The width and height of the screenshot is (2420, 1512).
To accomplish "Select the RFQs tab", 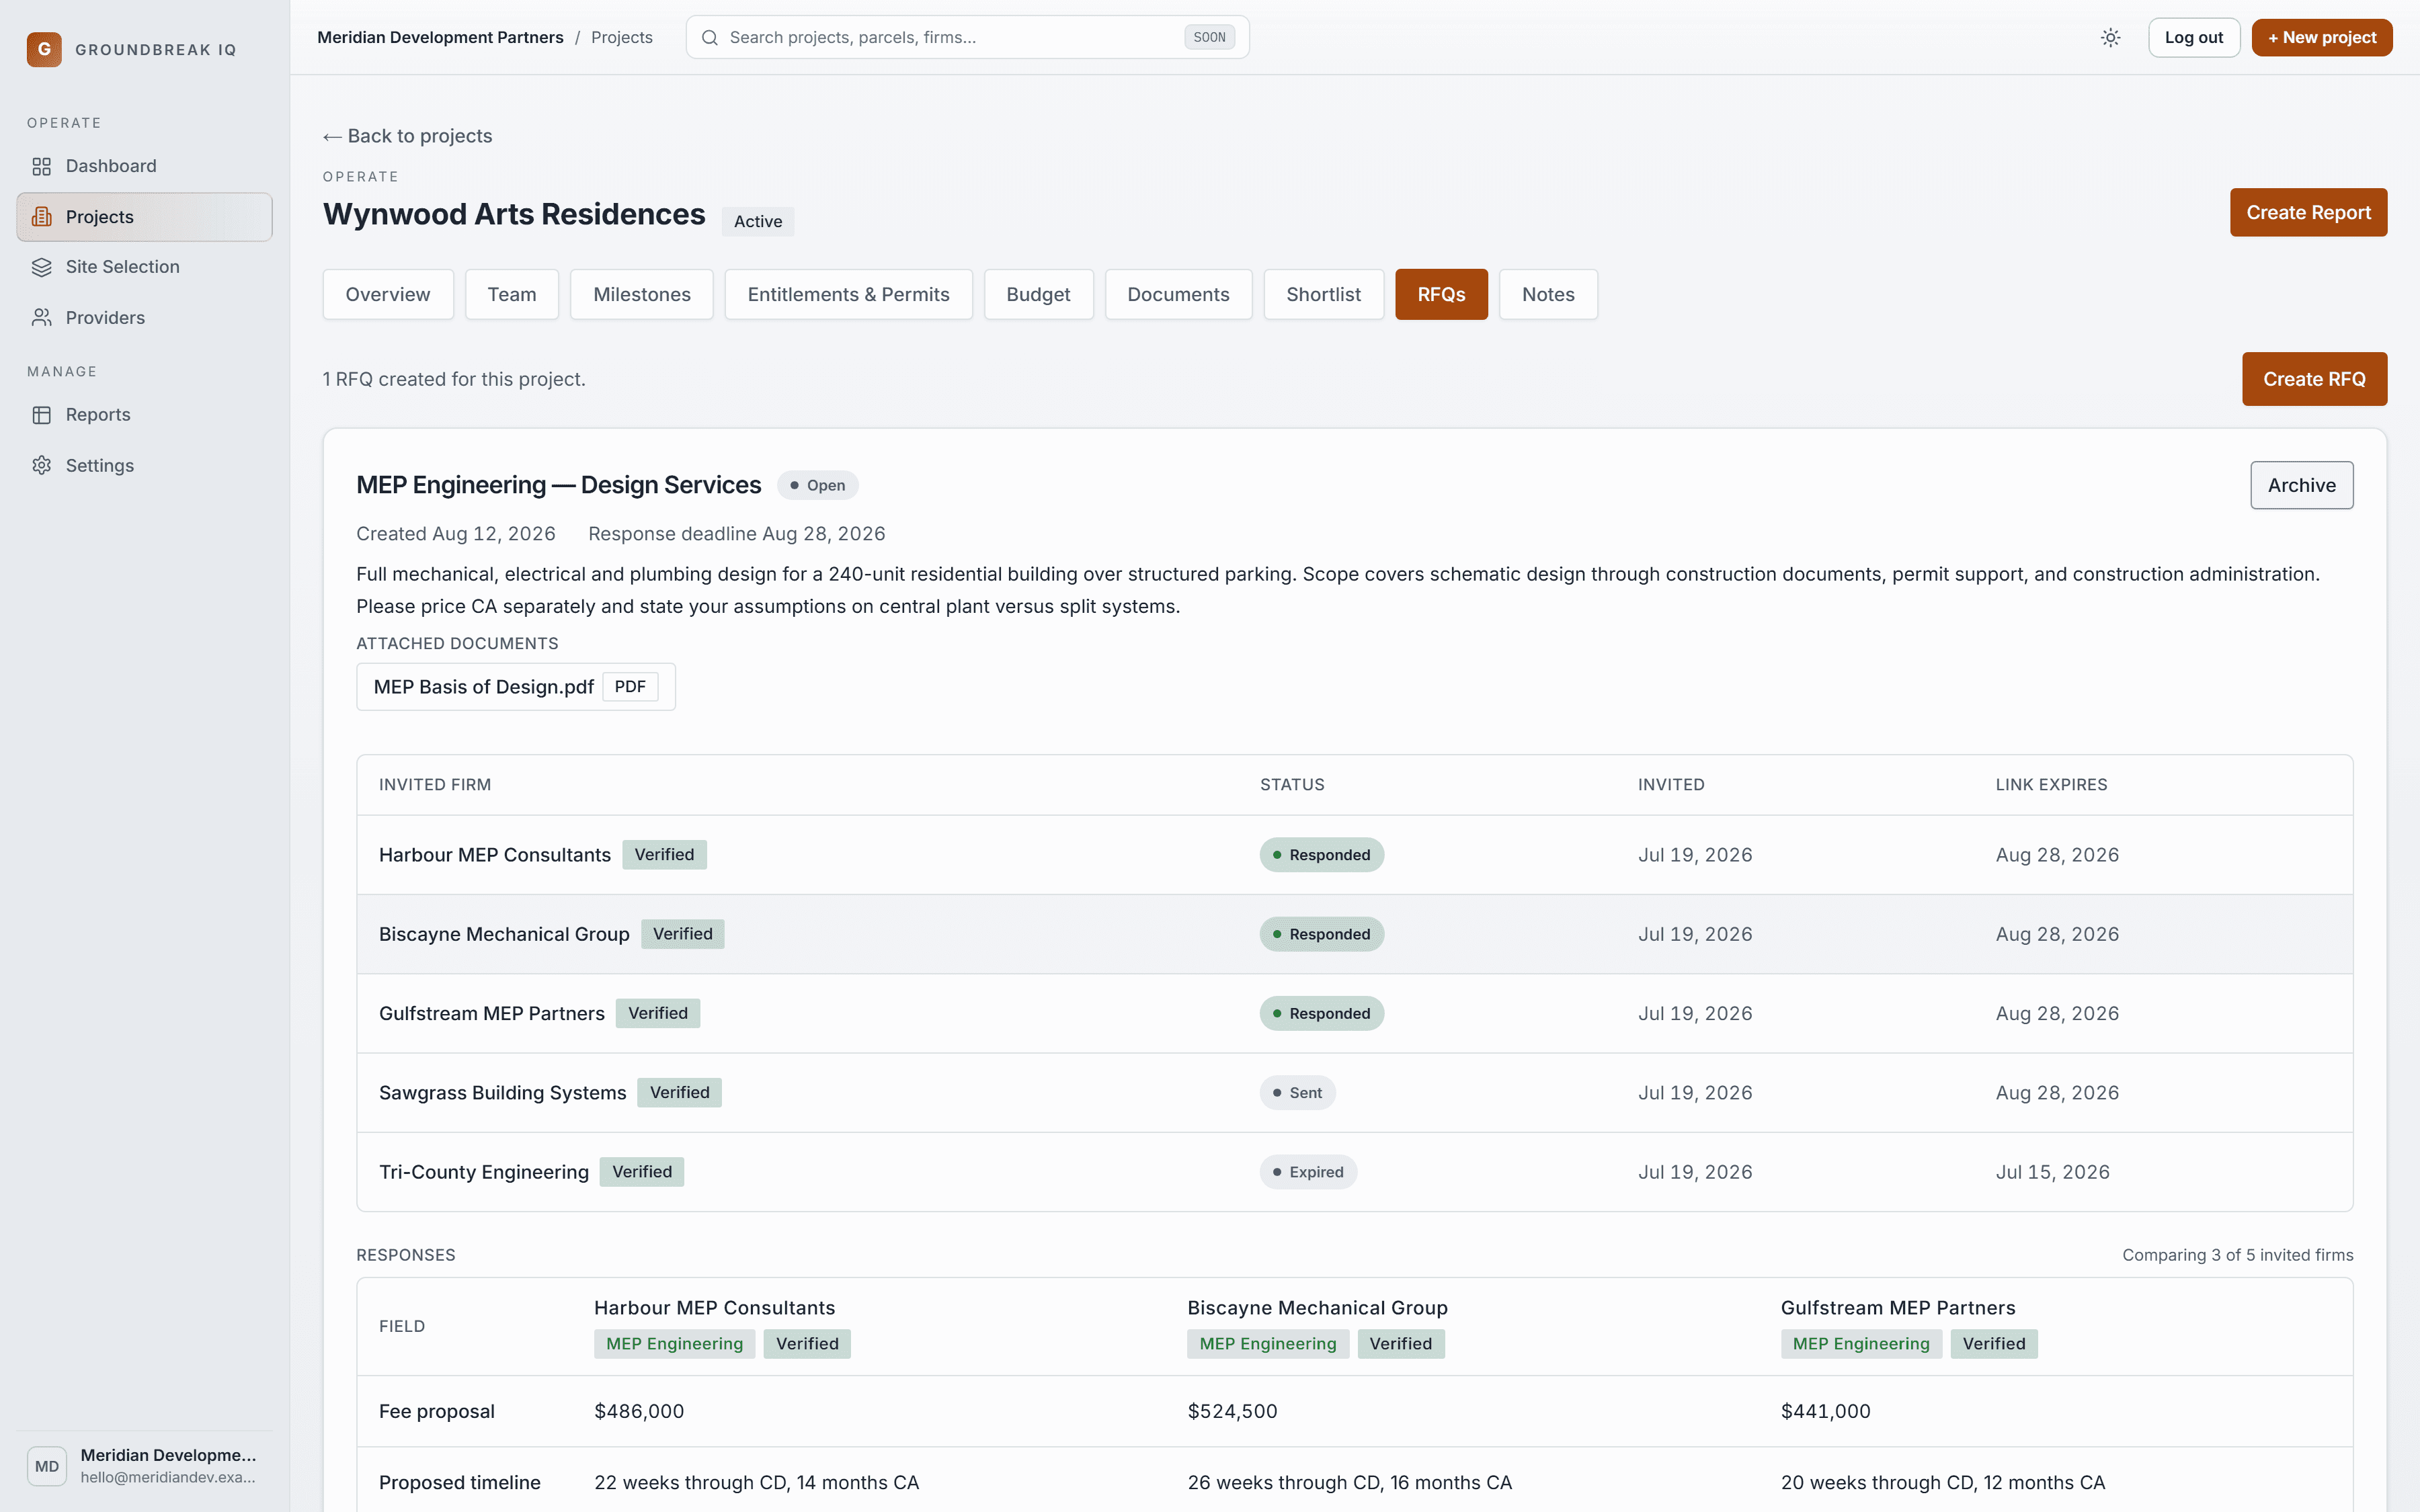I will pyautogui.click(x=1441, y=295).
